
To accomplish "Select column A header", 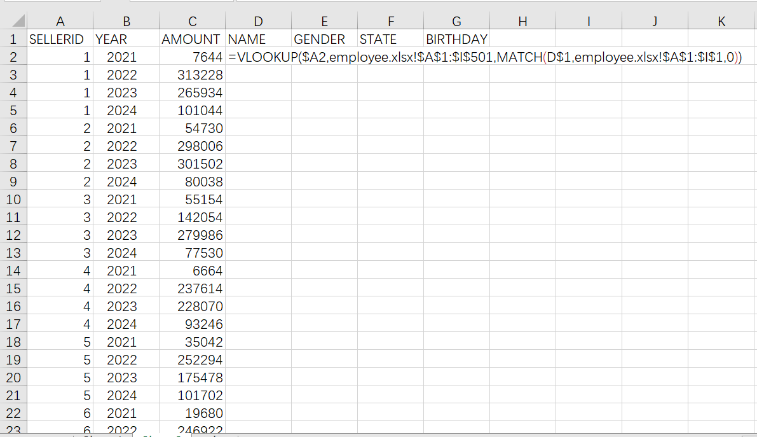I will pyautogui.click(x=60, y=21).
